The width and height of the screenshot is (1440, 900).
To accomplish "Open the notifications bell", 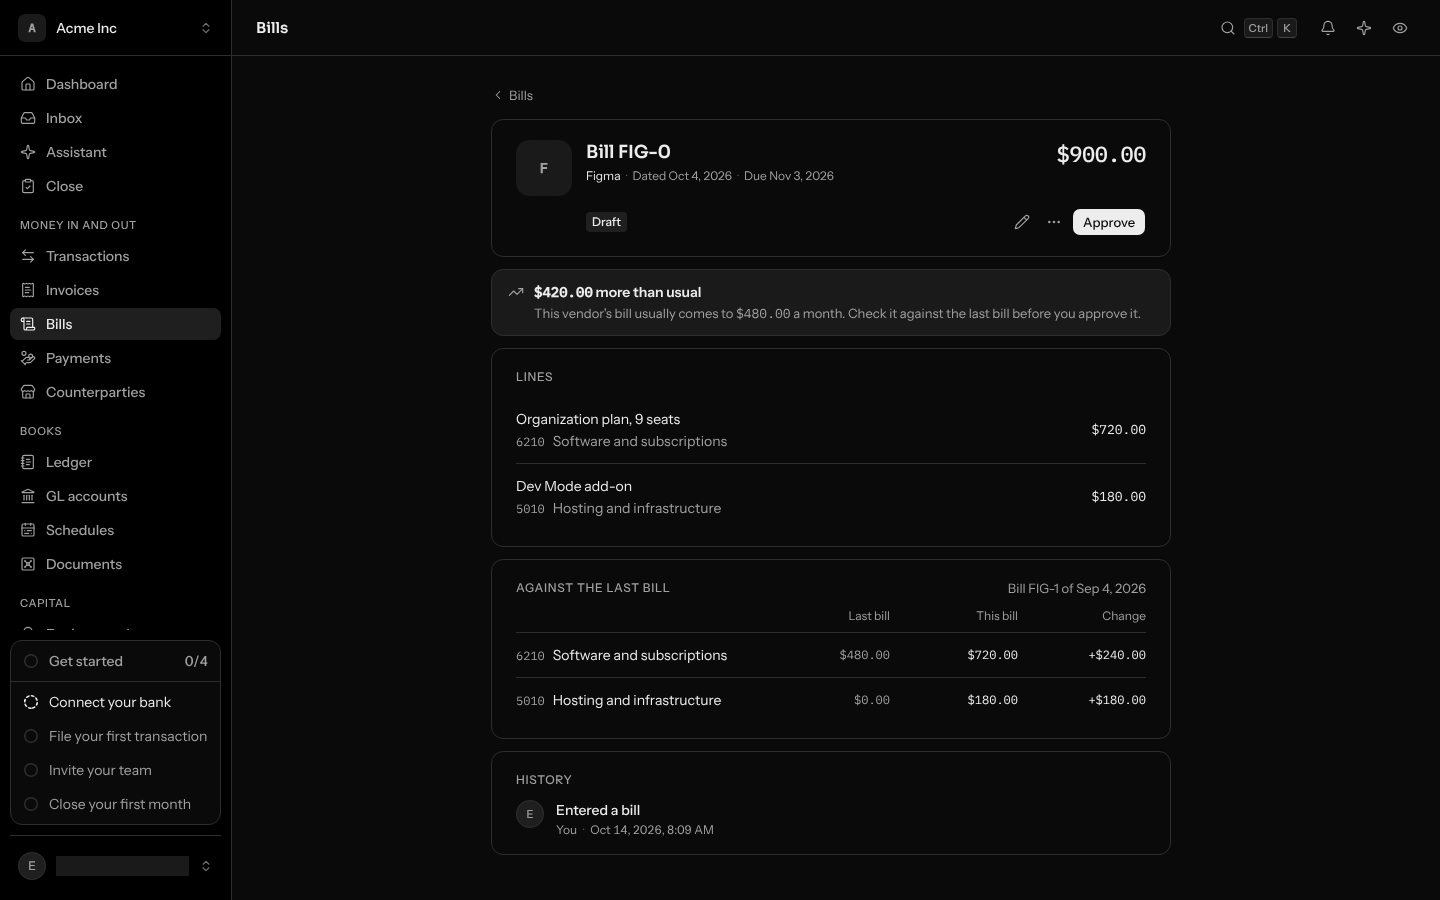I will pos(1328,28).
